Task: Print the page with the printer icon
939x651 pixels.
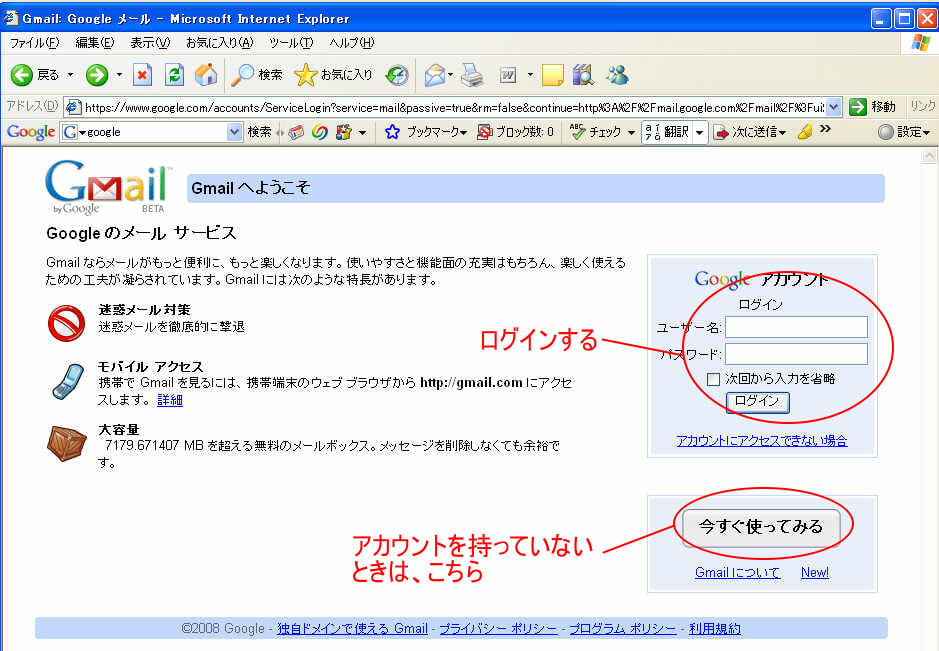Action: (x=472, y=75)
